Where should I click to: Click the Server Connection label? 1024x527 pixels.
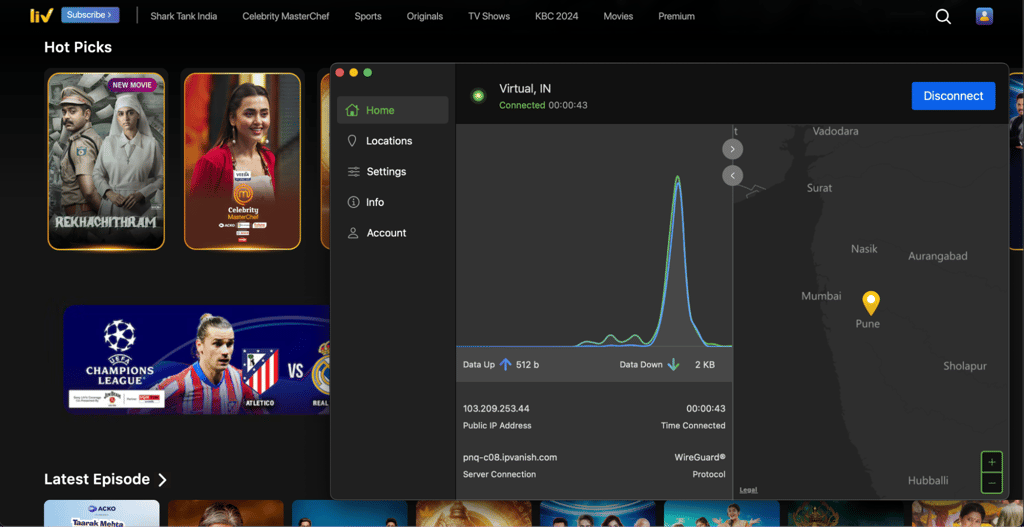coord(499,475)
